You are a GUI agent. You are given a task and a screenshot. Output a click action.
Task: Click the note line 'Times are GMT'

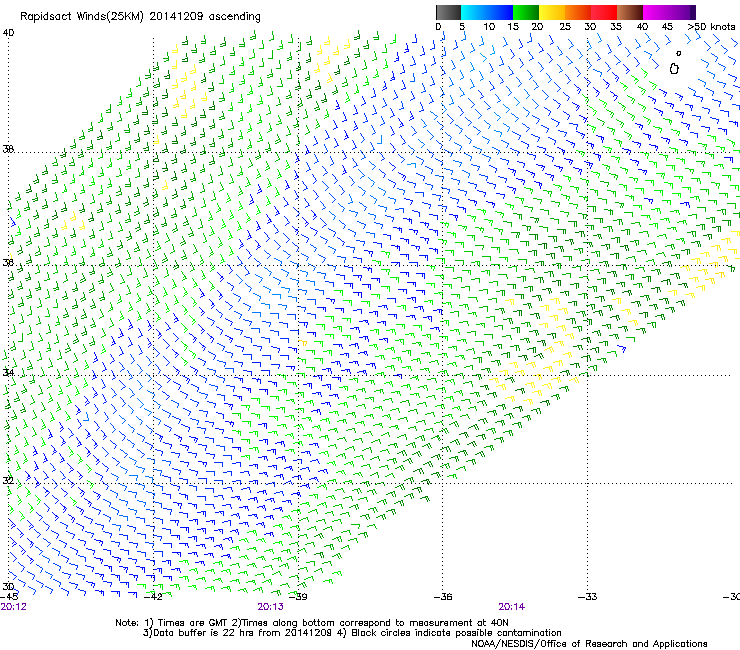(x=192, y=623)
